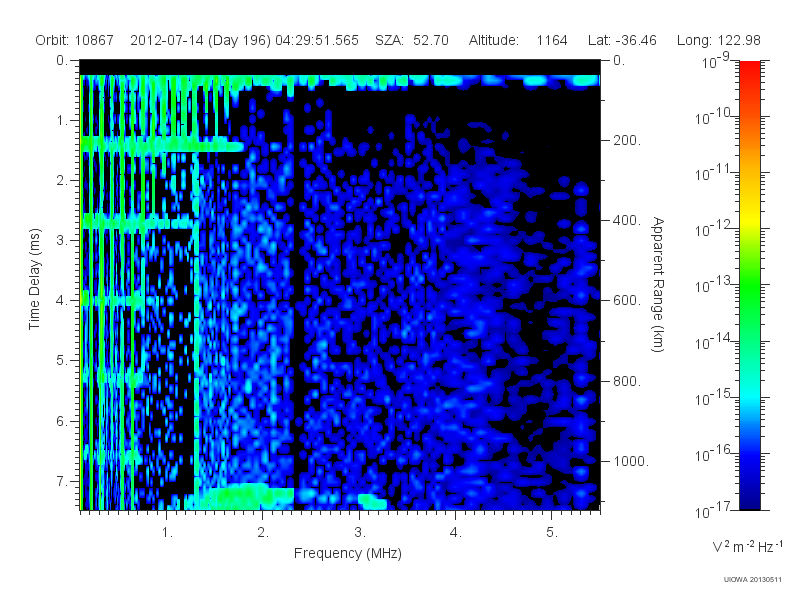Click the '400.' apparent range tick label

tap(627, 220)
